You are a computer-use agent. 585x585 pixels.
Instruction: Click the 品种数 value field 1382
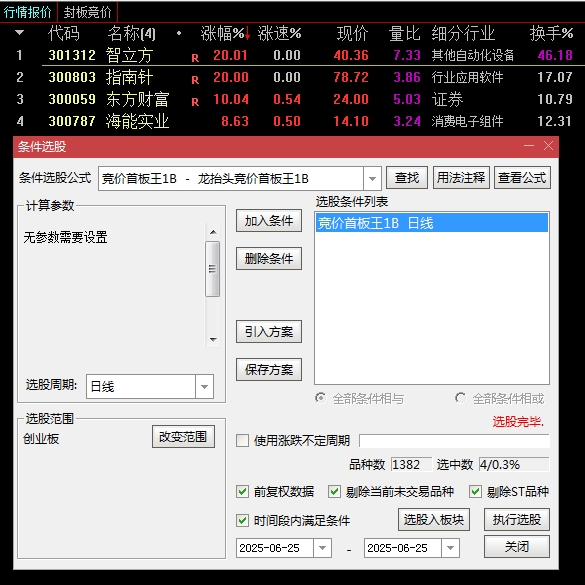[x=411, y=464]
